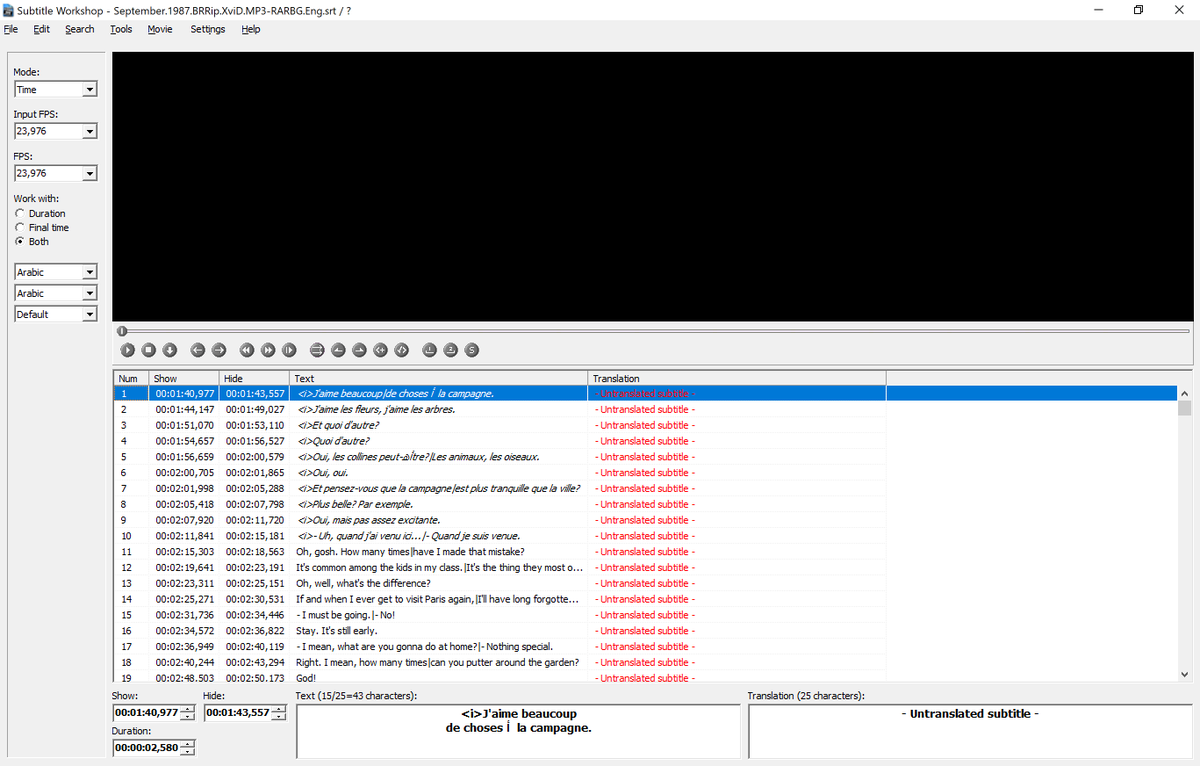
Task: Click the Stop playback button
Action: [149, 350]
